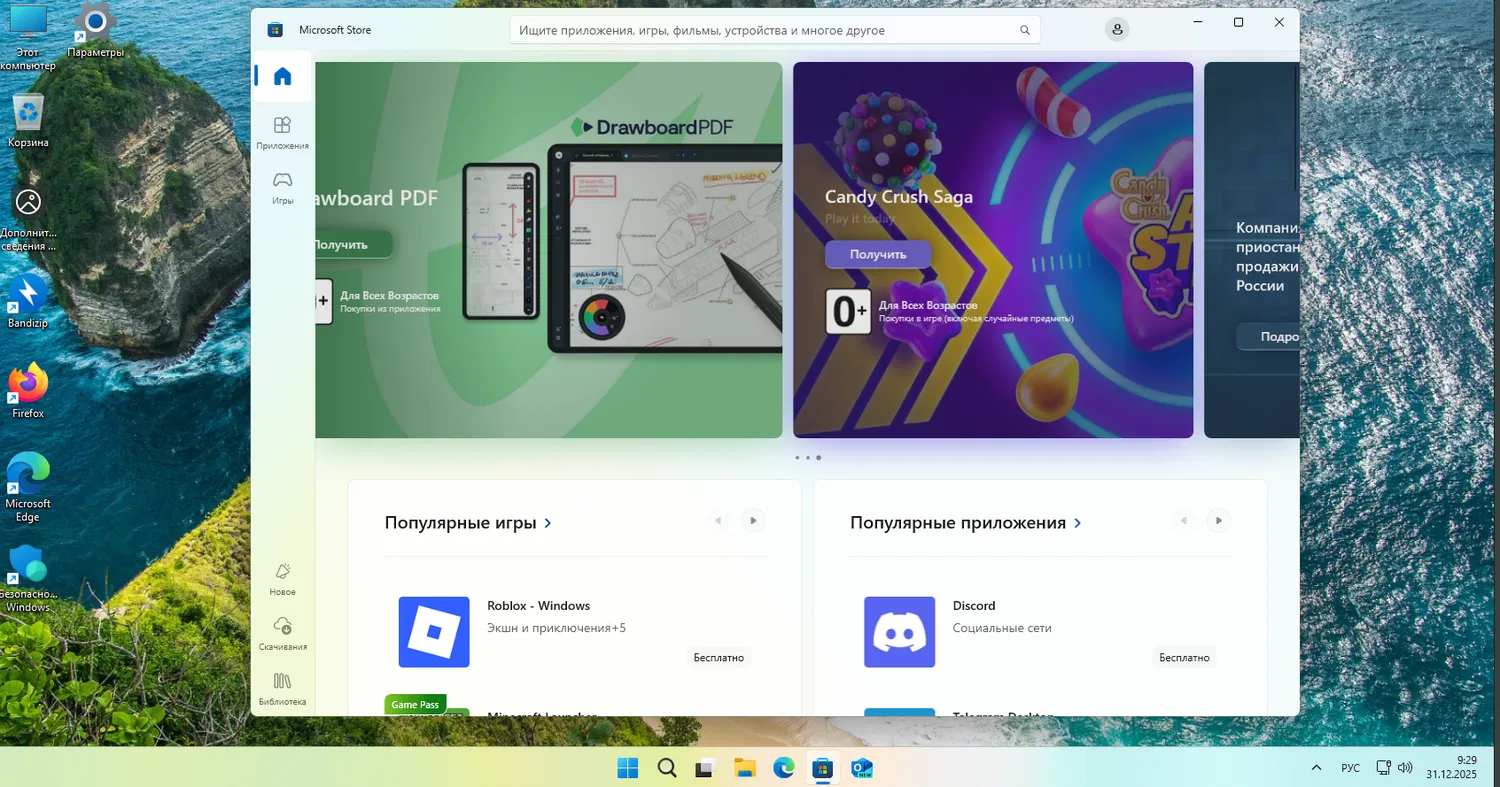Open the Приложения section in sidebar
Viewport: 1500px width, 787px height.
click(x=282, y=132)
